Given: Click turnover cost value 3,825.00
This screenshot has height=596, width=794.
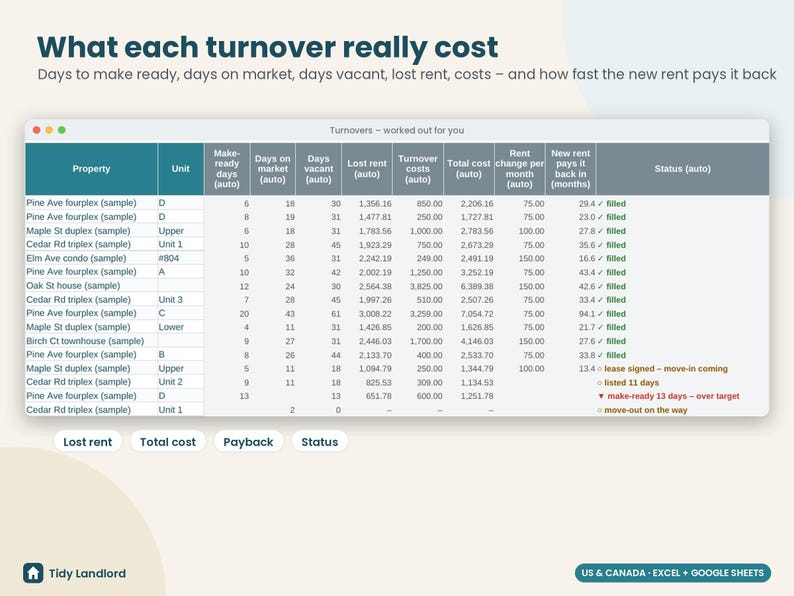Looking at the screenshot, I should point(426,287).
